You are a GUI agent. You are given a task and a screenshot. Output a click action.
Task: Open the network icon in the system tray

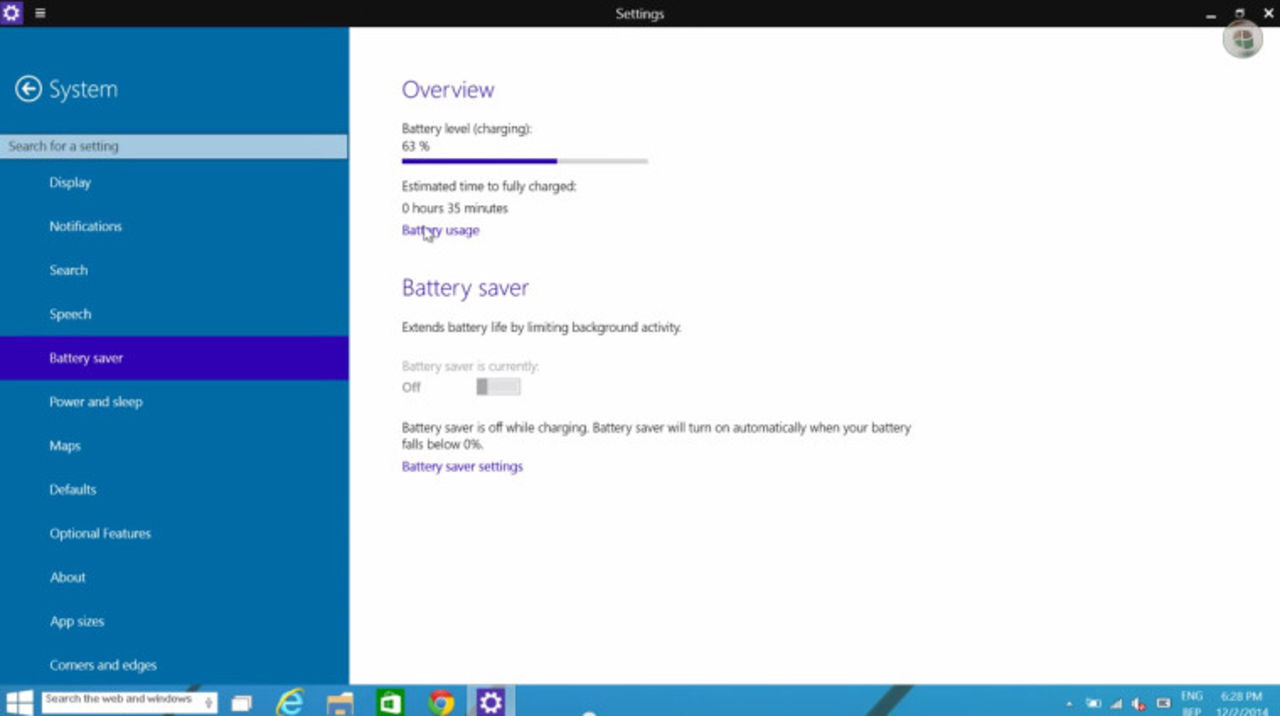pyautogui.click(x=1115, y=702)
